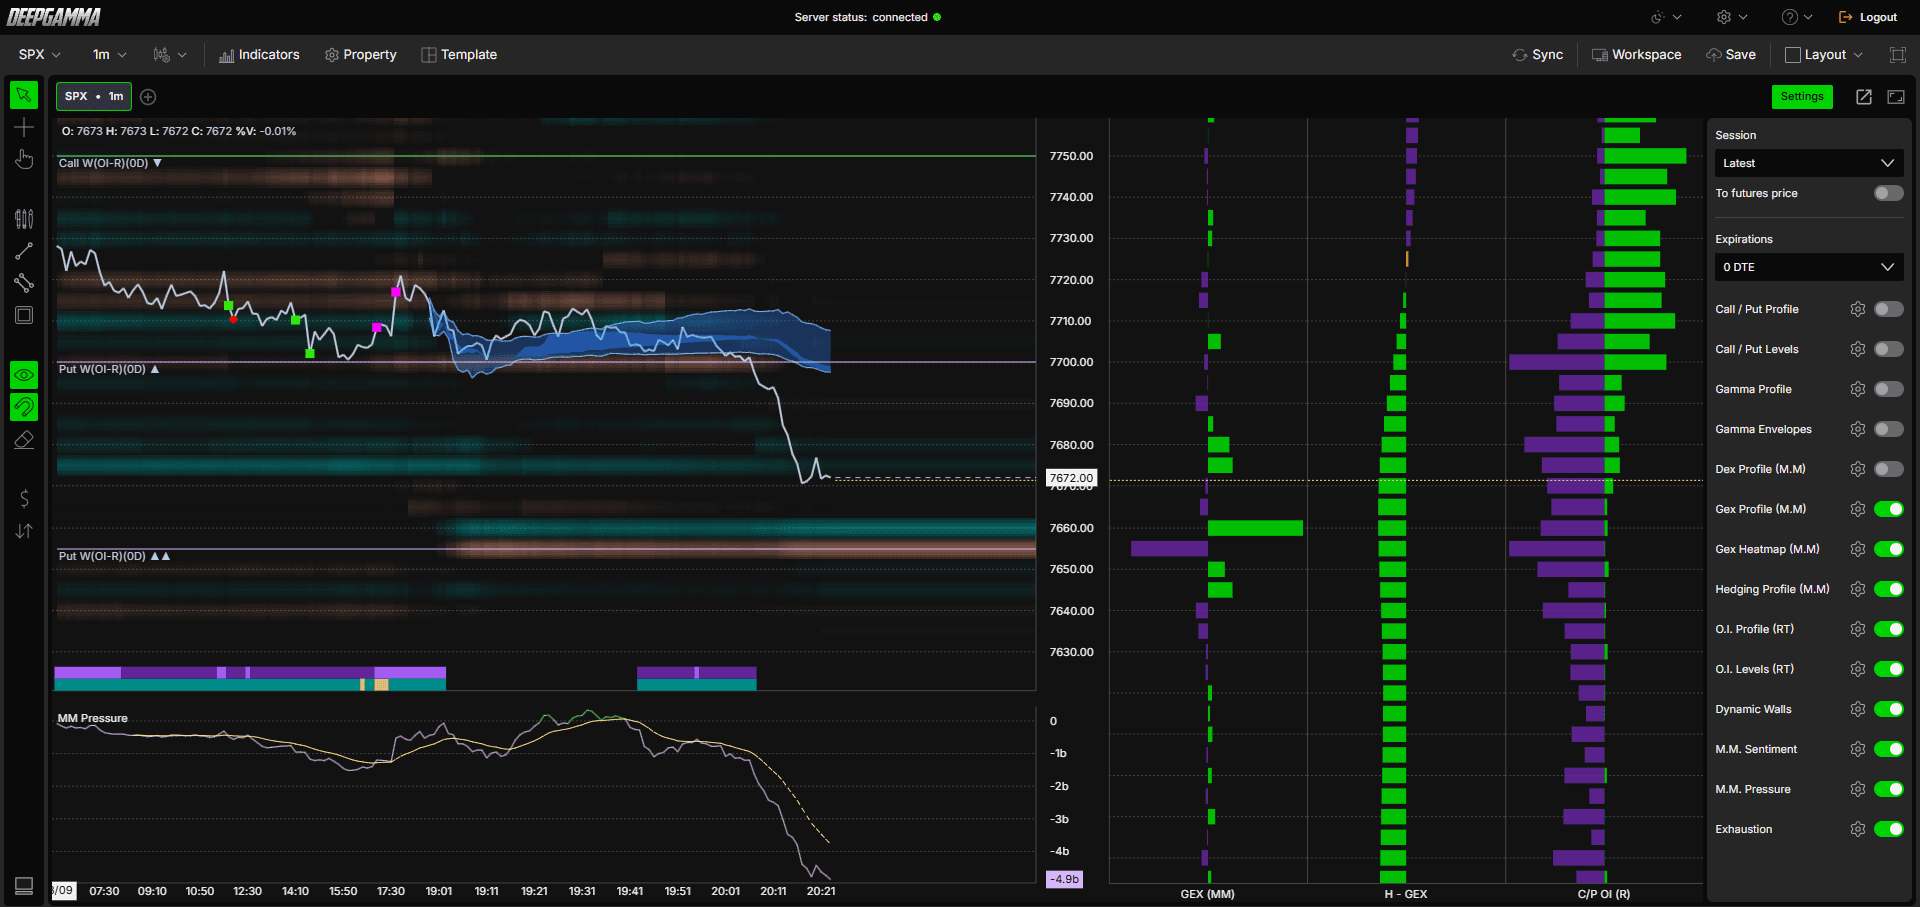This screenshot has width=1920, height=907.
Task: Open the bottom panel icon in left sidebar
Action: tap(24, 886)
